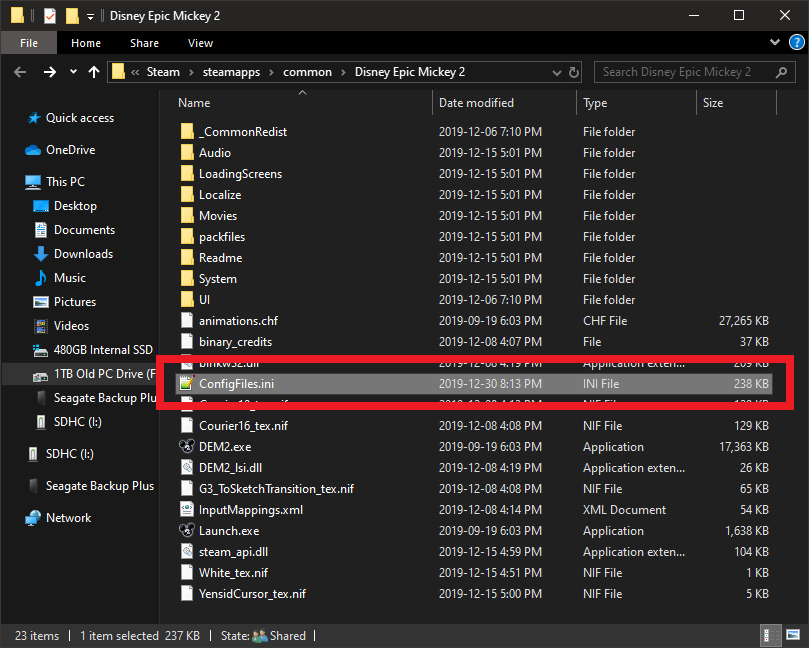Select the Audio folder icon
Viewport: 809px width, 648px height.
pos(187,153)
